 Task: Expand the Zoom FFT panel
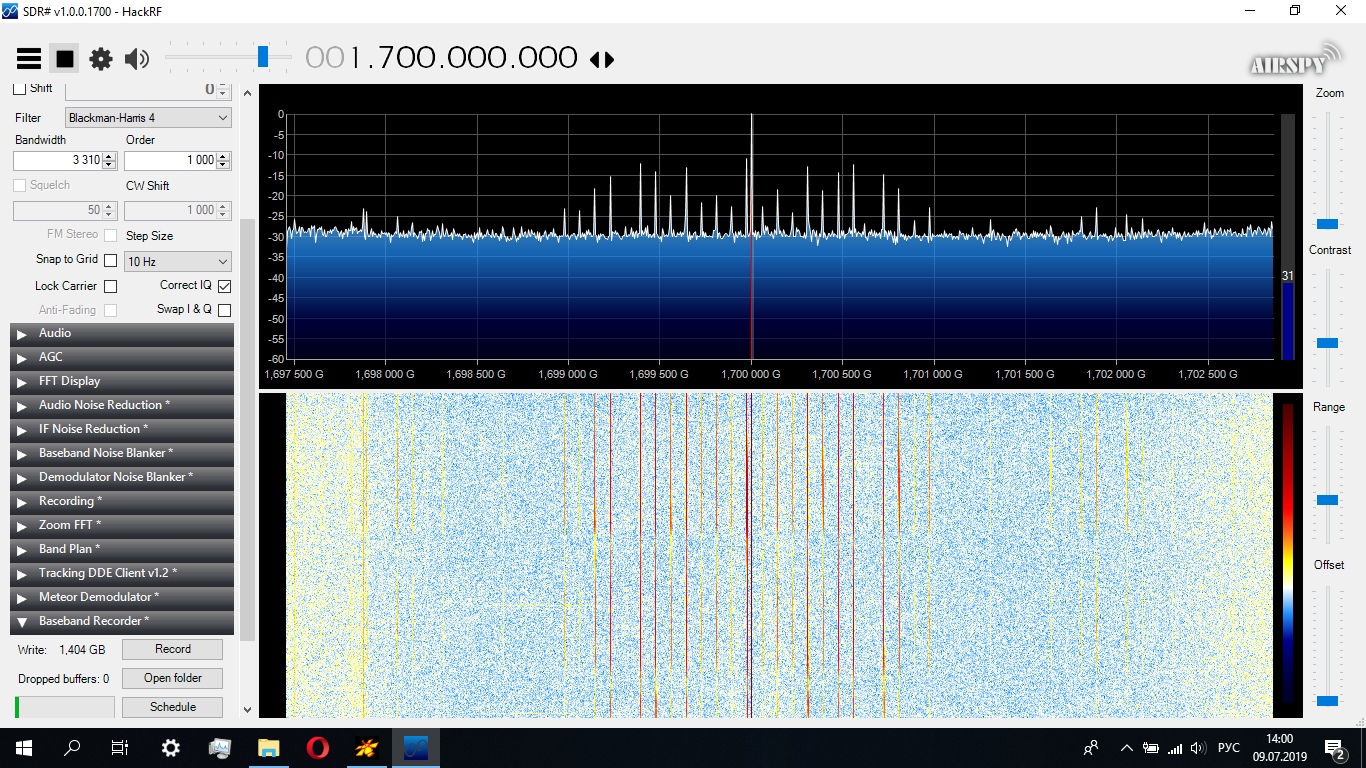pyautogui.click(x=122, y=526)
